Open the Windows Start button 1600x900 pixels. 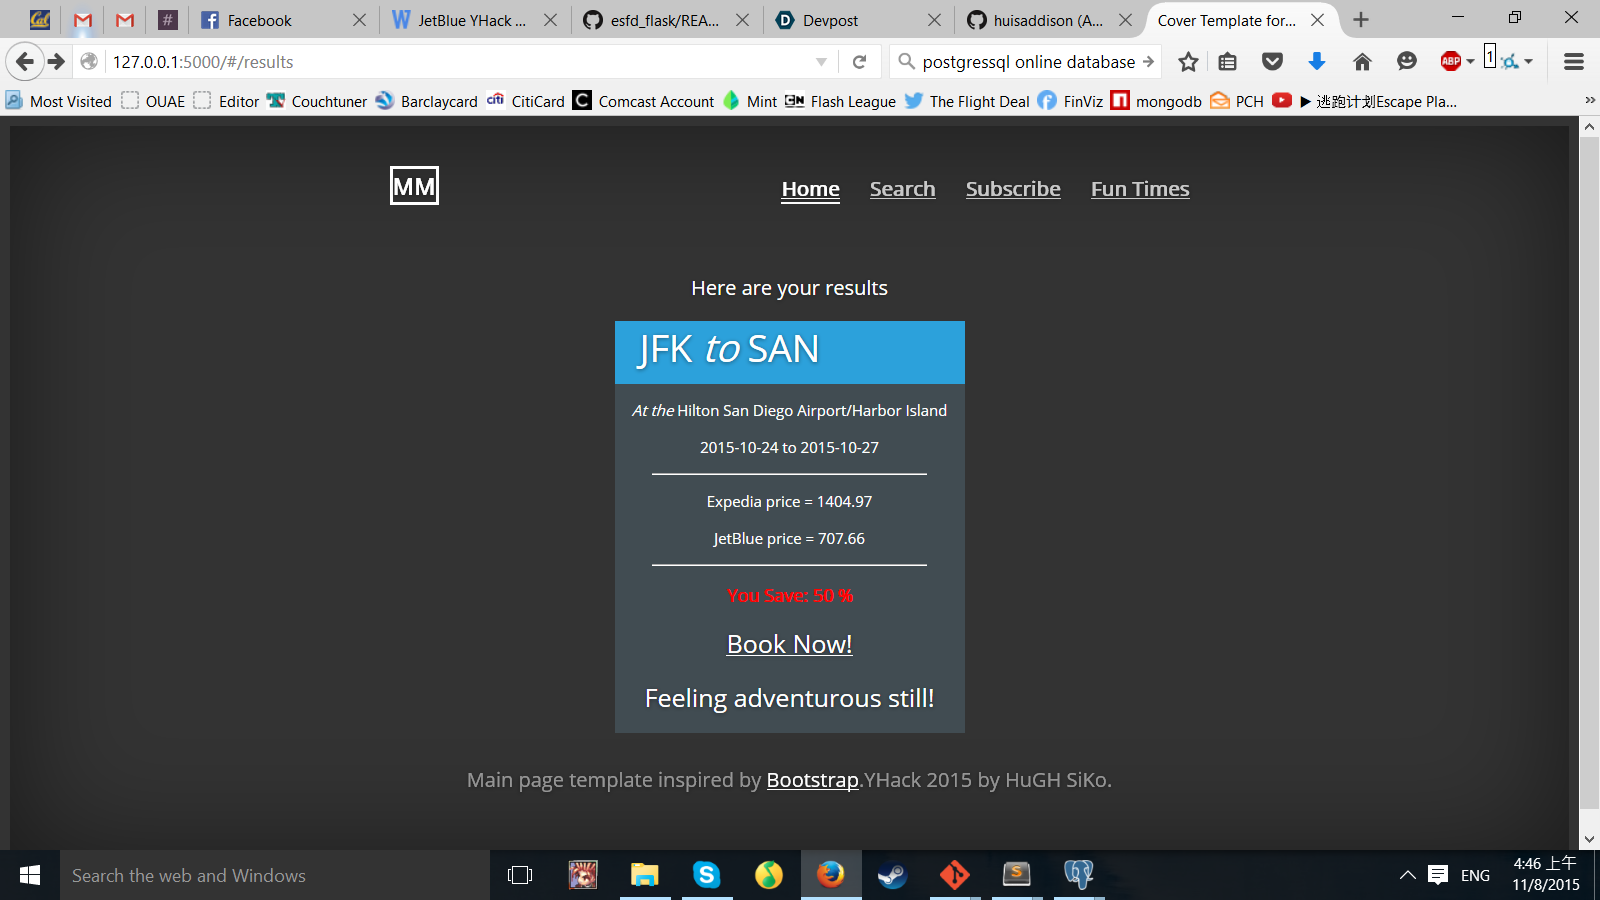(x=30, y=875)
